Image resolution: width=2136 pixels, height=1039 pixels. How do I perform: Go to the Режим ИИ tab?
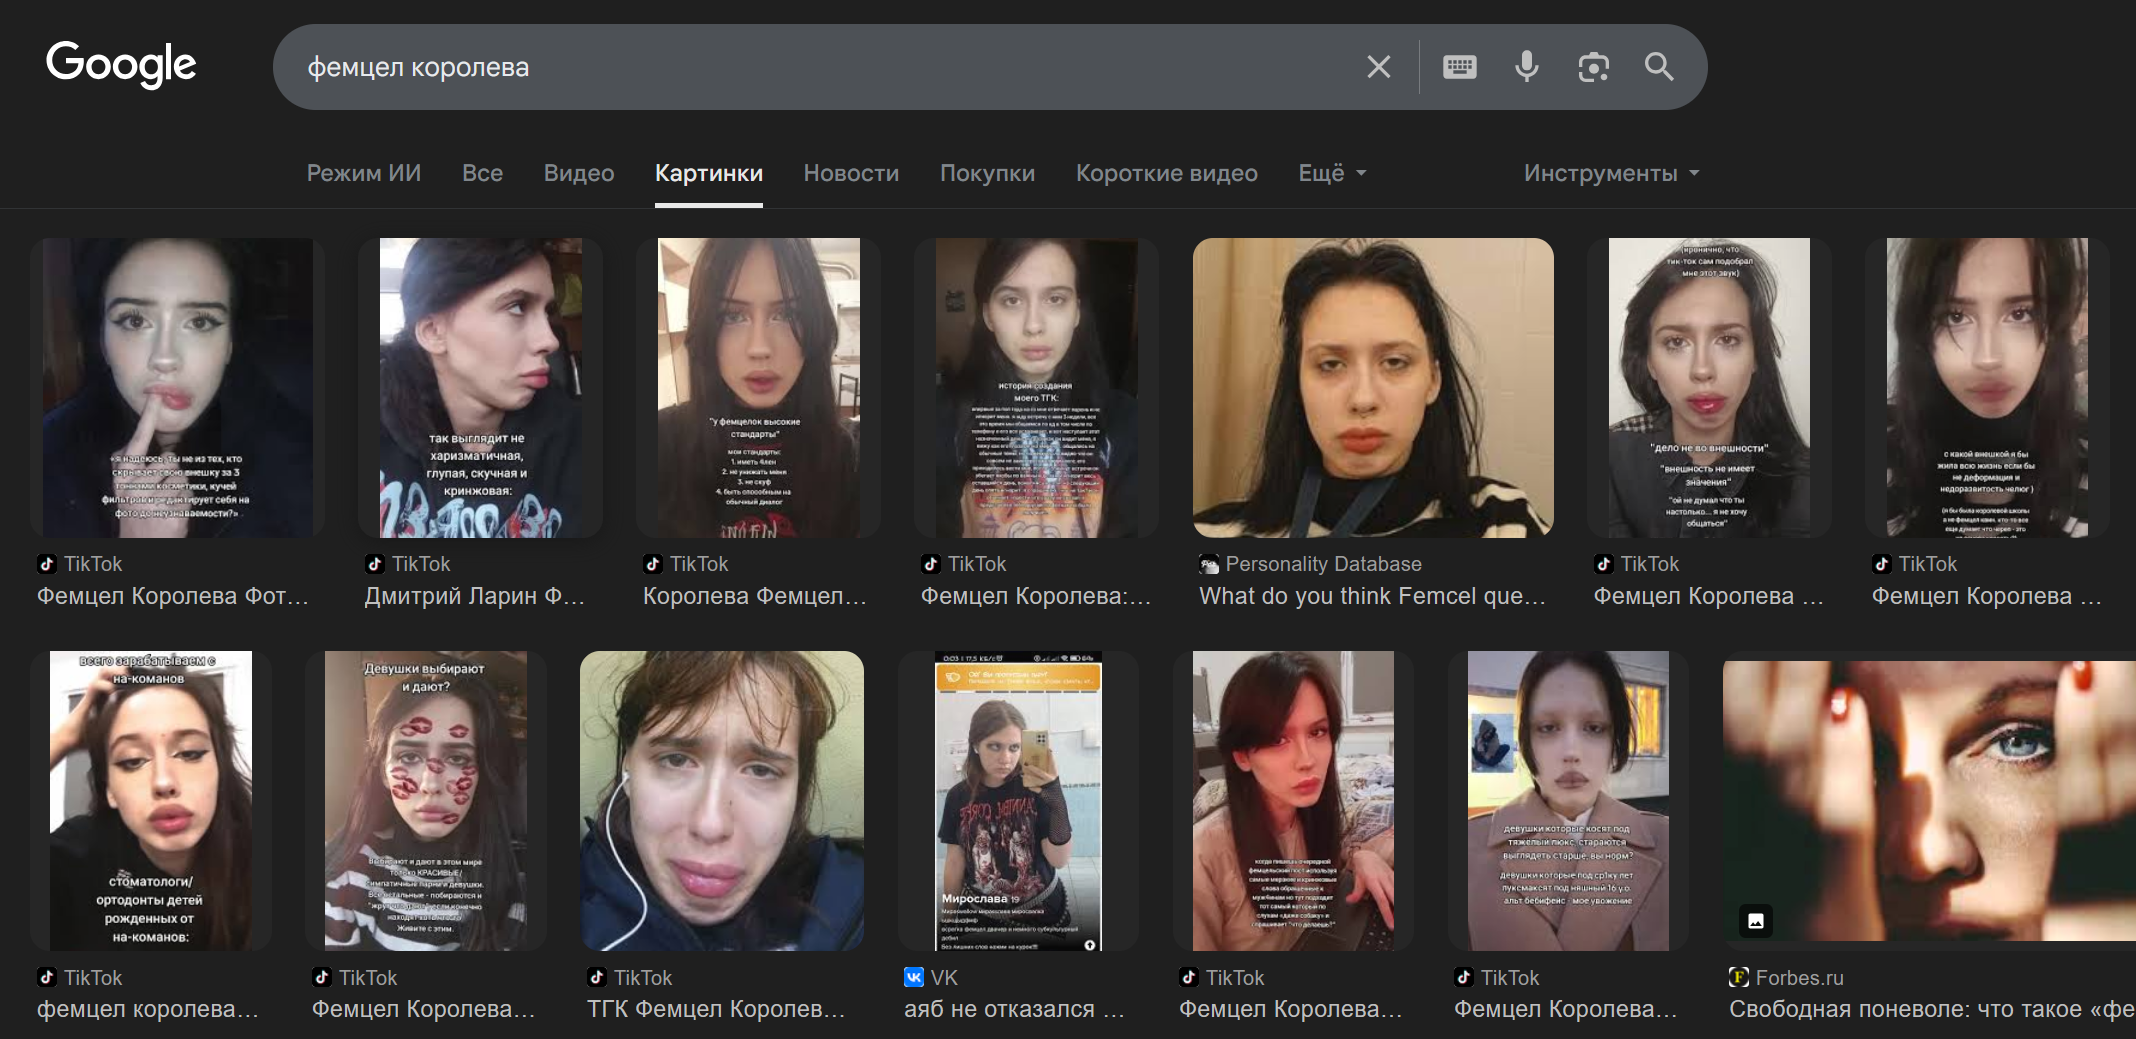point(363,173)
